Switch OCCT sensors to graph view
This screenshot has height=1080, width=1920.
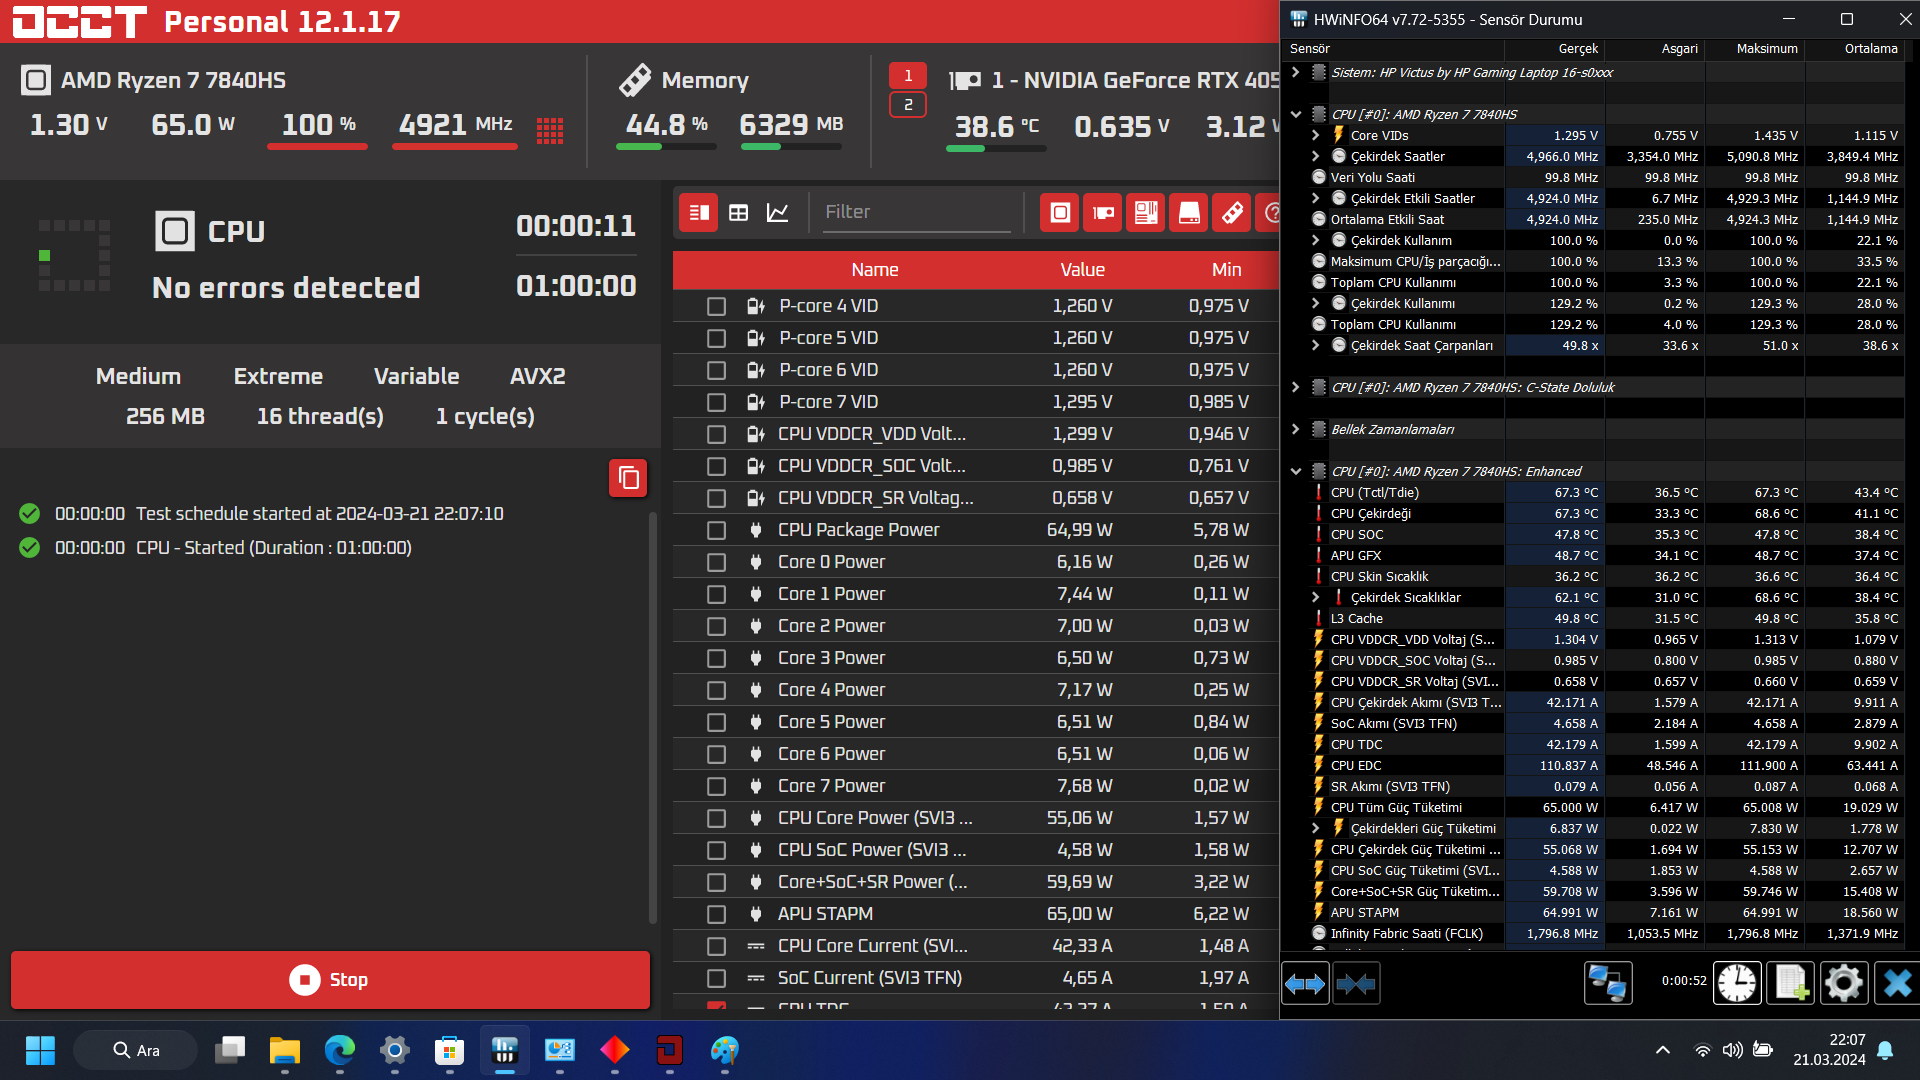pos(777,212)
